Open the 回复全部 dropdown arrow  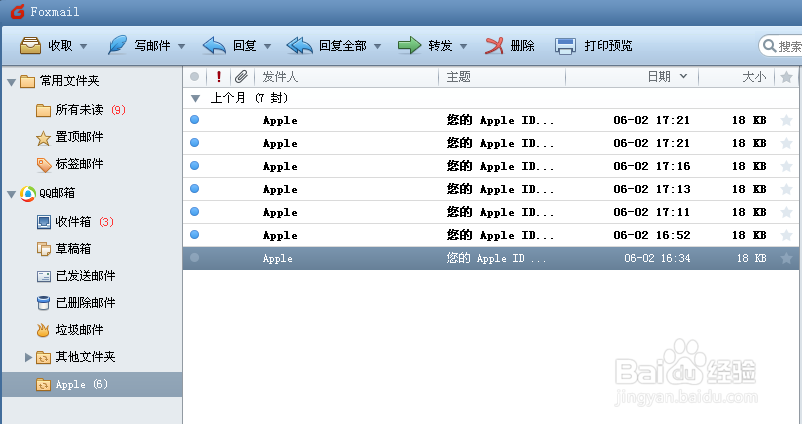click(x=377, y=46)
